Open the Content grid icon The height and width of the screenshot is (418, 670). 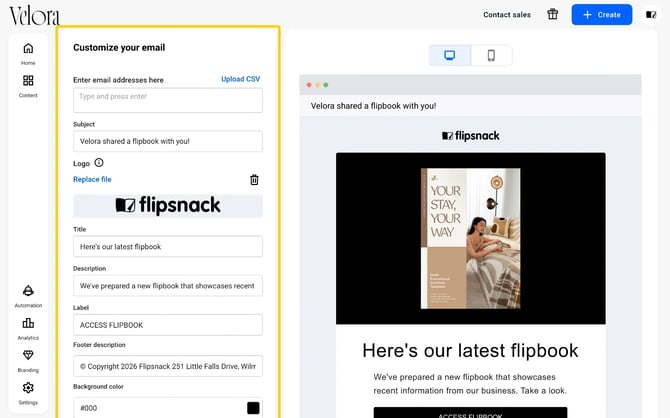(28, 80)
